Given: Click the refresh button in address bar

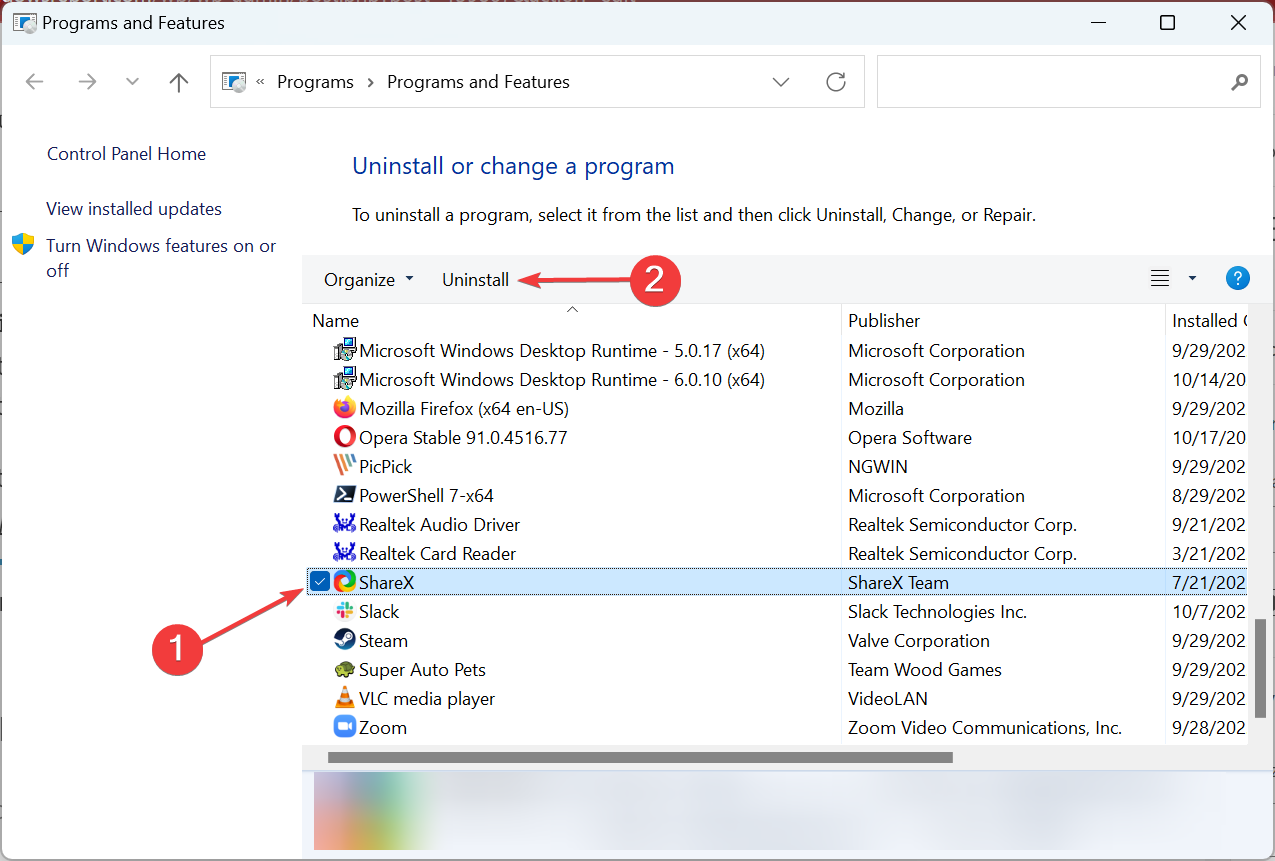Looking at the screenshot, I should click(836, 82).
